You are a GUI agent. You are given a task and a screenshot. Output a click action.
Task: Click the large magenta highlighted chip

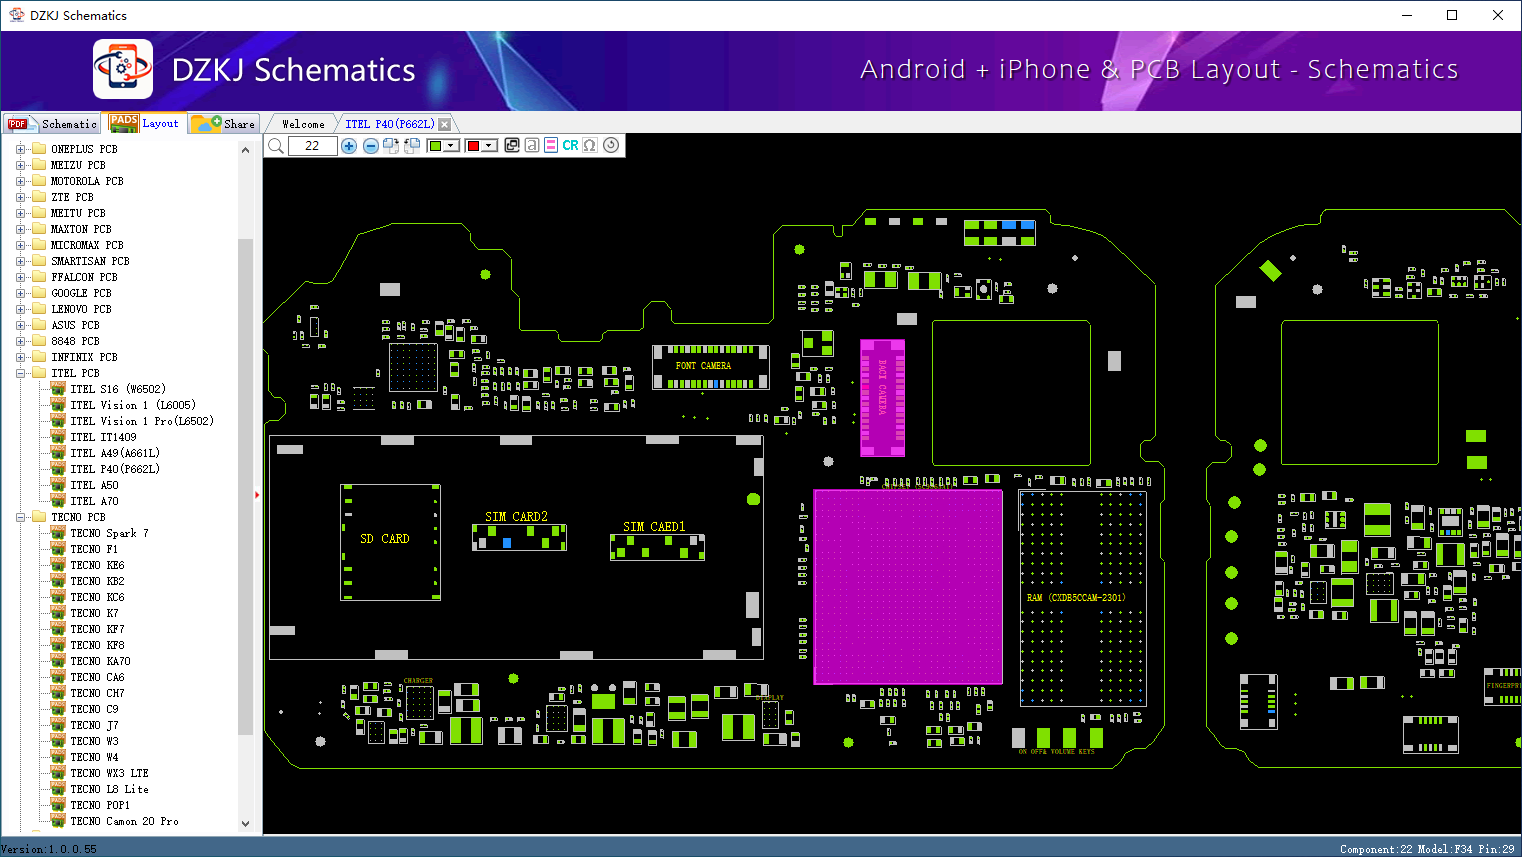908,587
